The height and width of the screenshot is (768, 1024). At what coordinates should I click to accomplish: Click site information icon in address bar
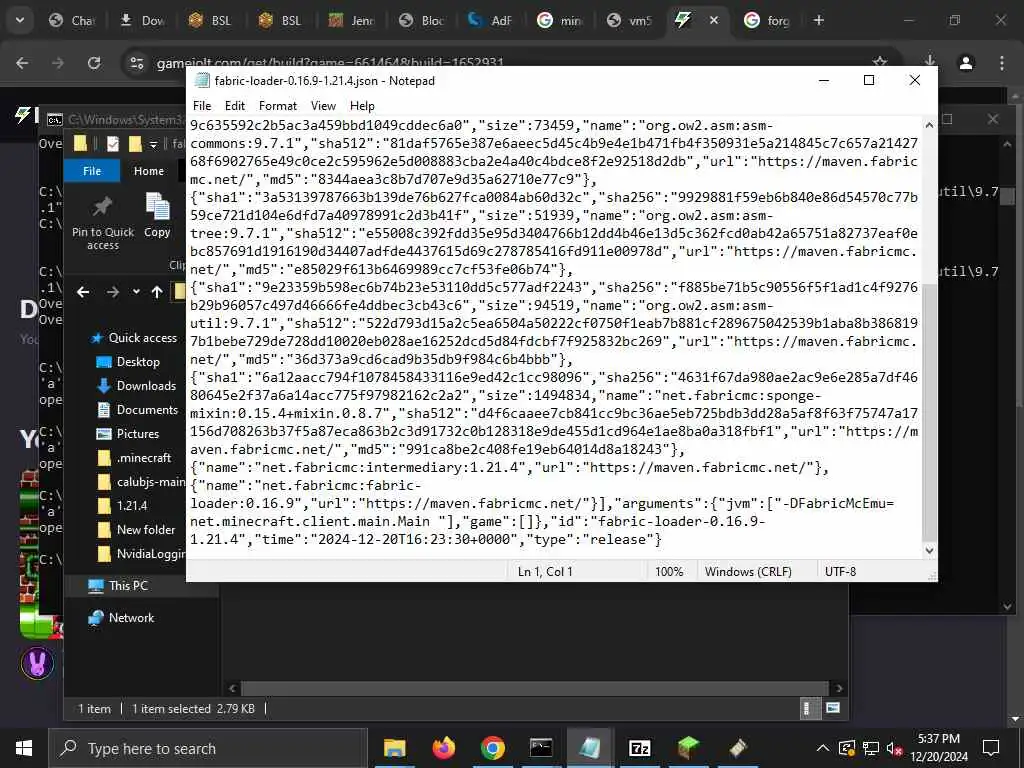tap(136, 63)
